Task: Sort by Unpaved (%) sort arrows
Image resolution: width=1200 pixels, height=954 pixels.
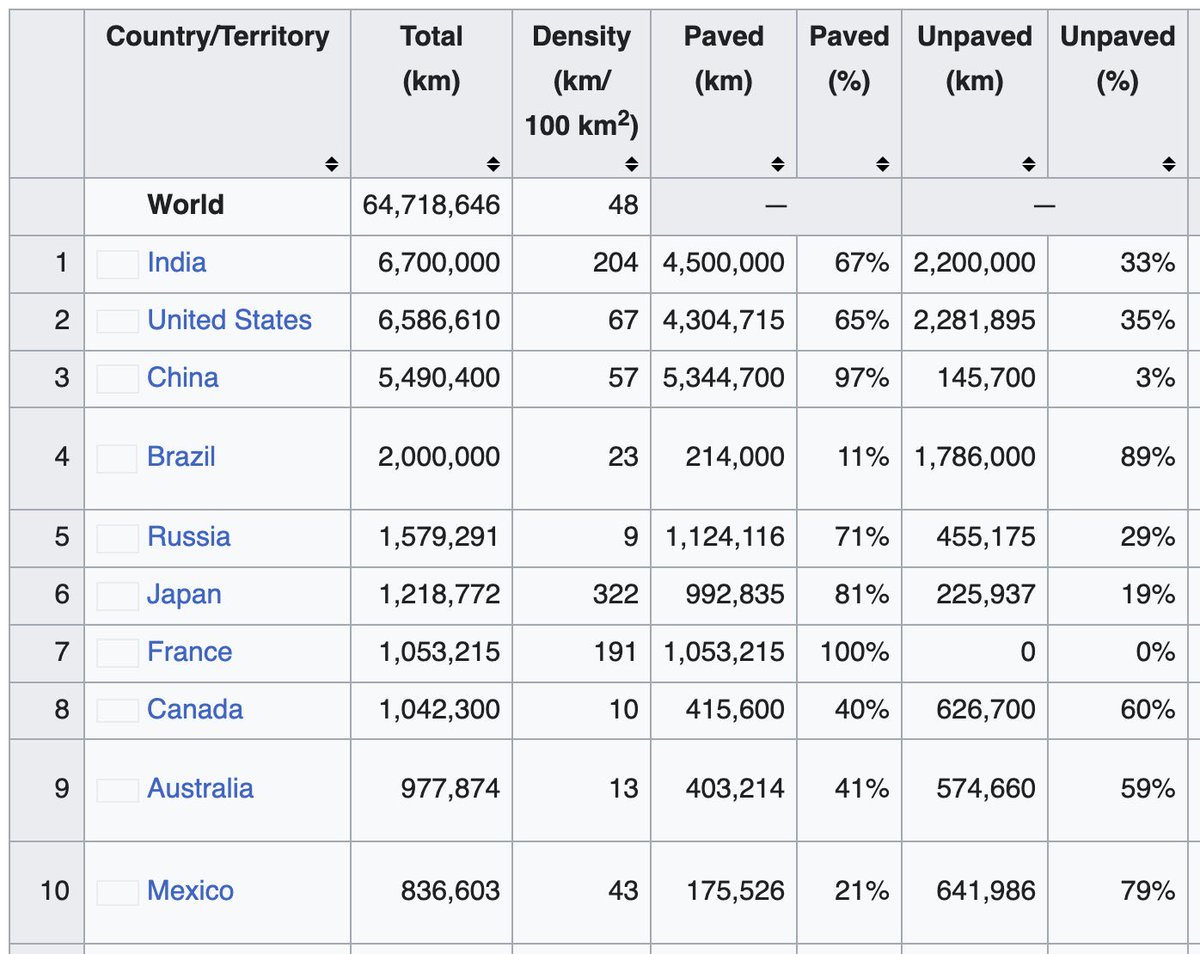Action: (1168, 164)
